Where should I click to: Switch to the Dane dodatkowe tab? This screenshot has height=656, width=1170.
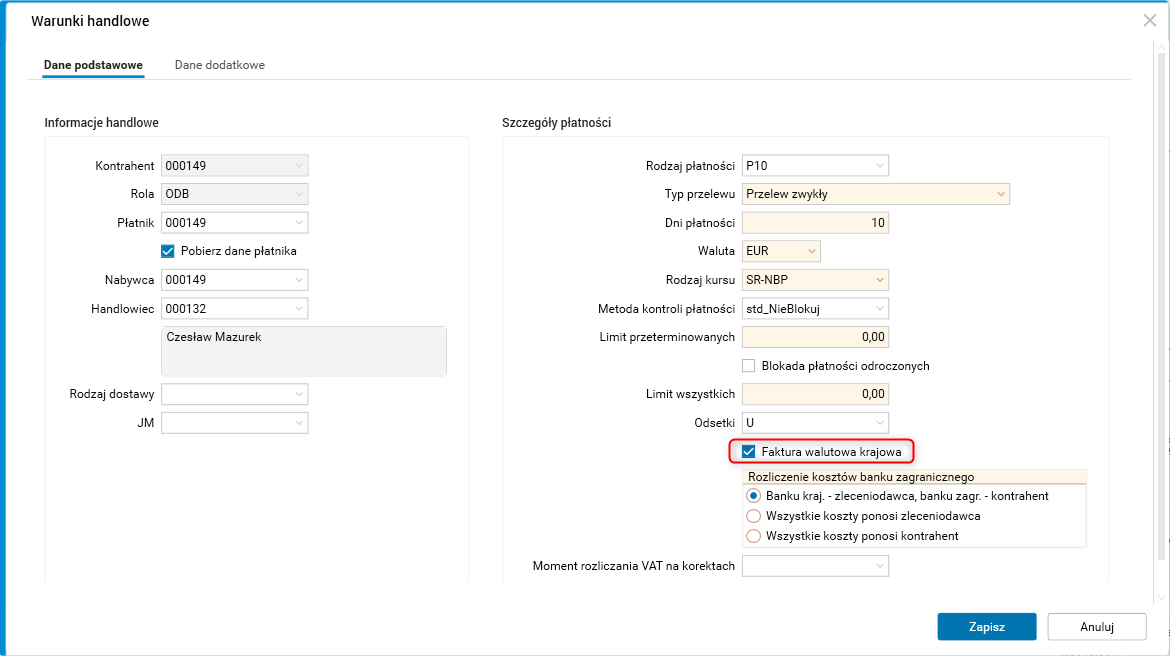pyautogui.click(x=220, y=65)
